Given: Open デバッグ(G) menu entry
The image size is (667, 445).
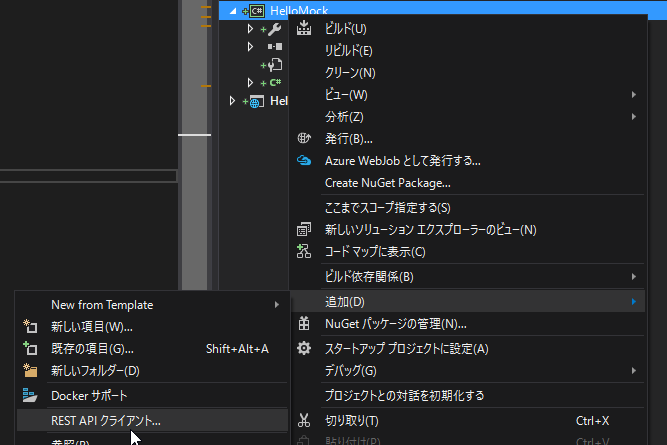Looking at the screenshot, I should click(x=468, y=371).
